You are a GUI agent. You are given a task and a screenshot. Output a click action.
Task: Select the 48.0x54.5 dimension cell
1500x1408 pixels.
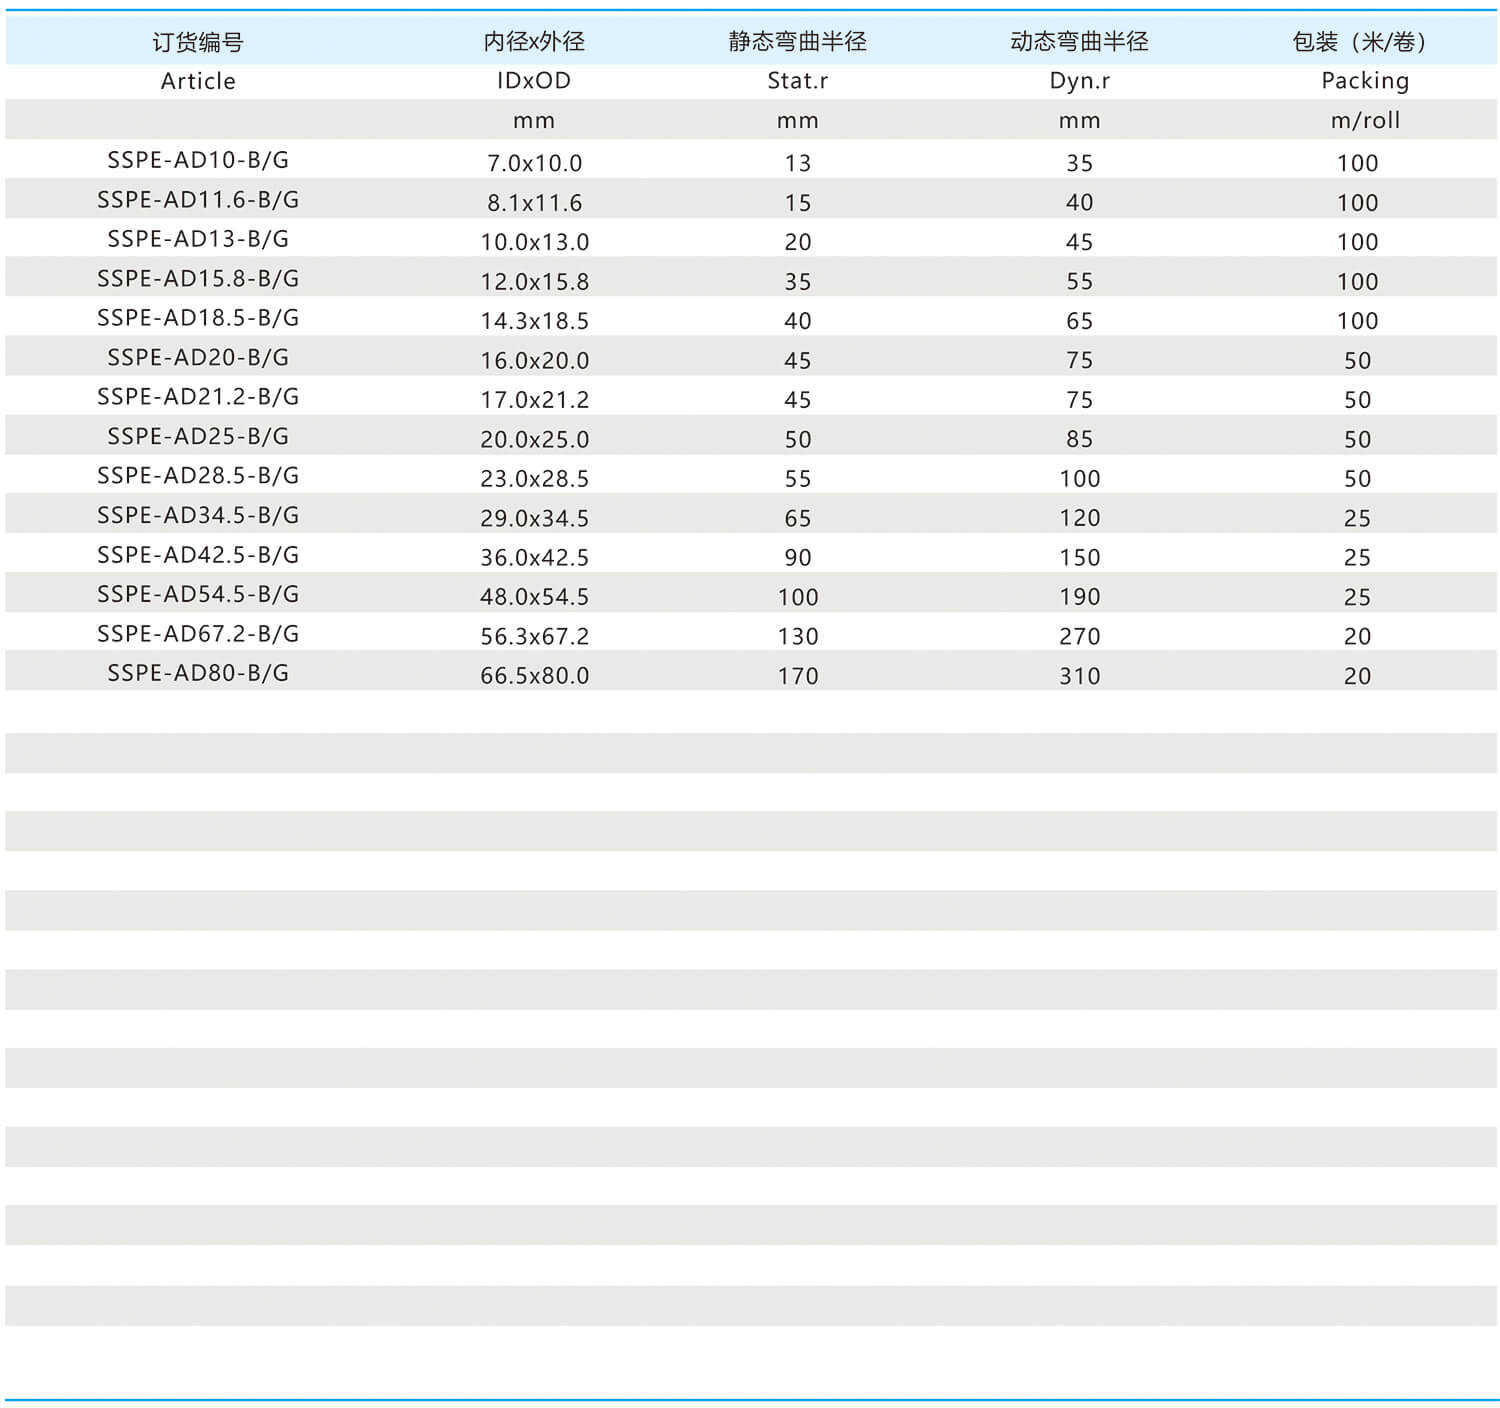[x=534, y=597]
